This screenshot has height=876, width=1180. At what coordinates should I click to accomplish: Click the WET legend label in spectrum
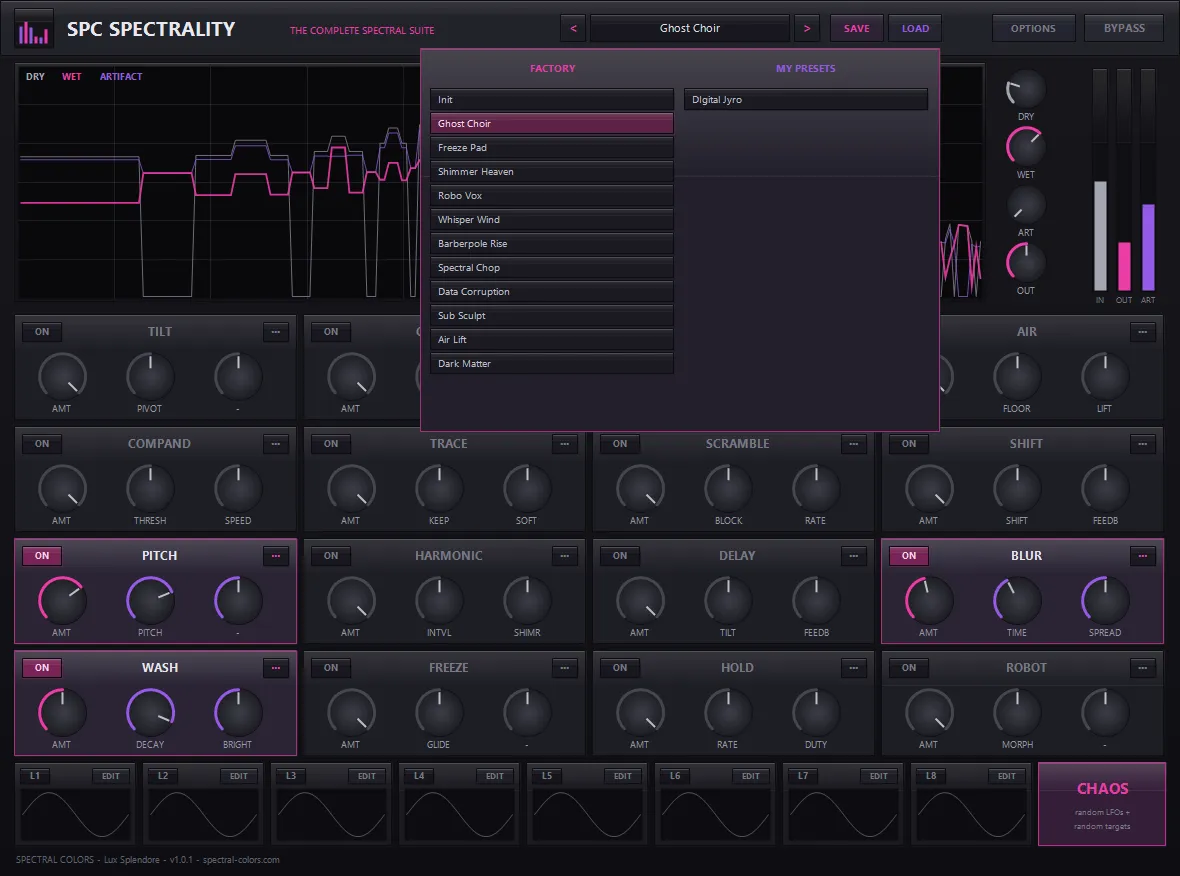(71, 77)
